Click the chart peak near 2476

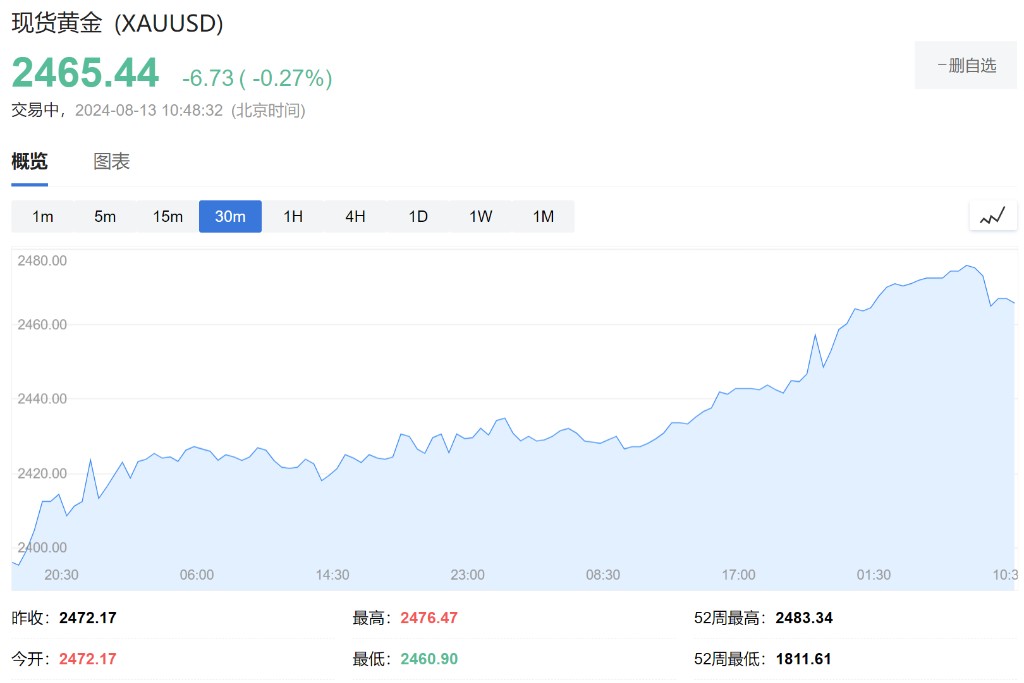[967, 266]
